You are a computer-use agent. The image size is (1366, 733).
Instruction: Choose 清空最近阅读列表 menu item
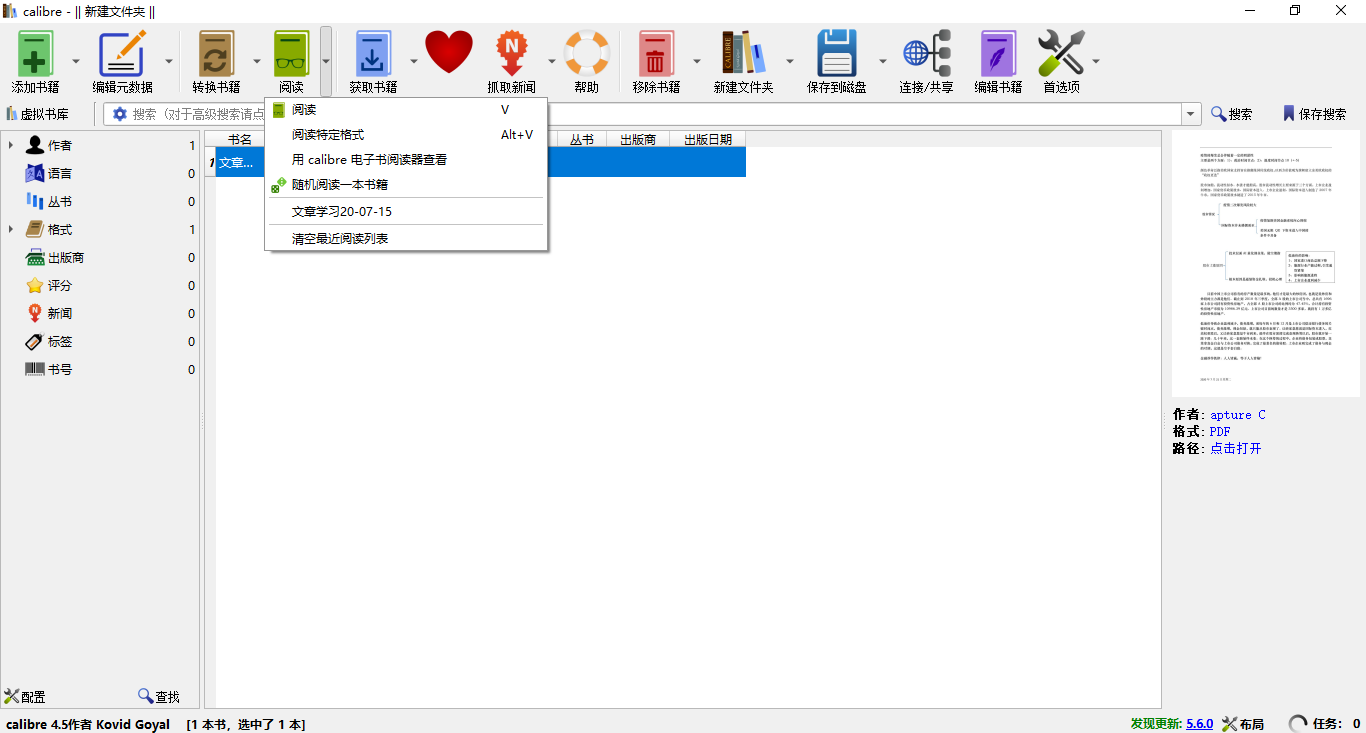406,239
